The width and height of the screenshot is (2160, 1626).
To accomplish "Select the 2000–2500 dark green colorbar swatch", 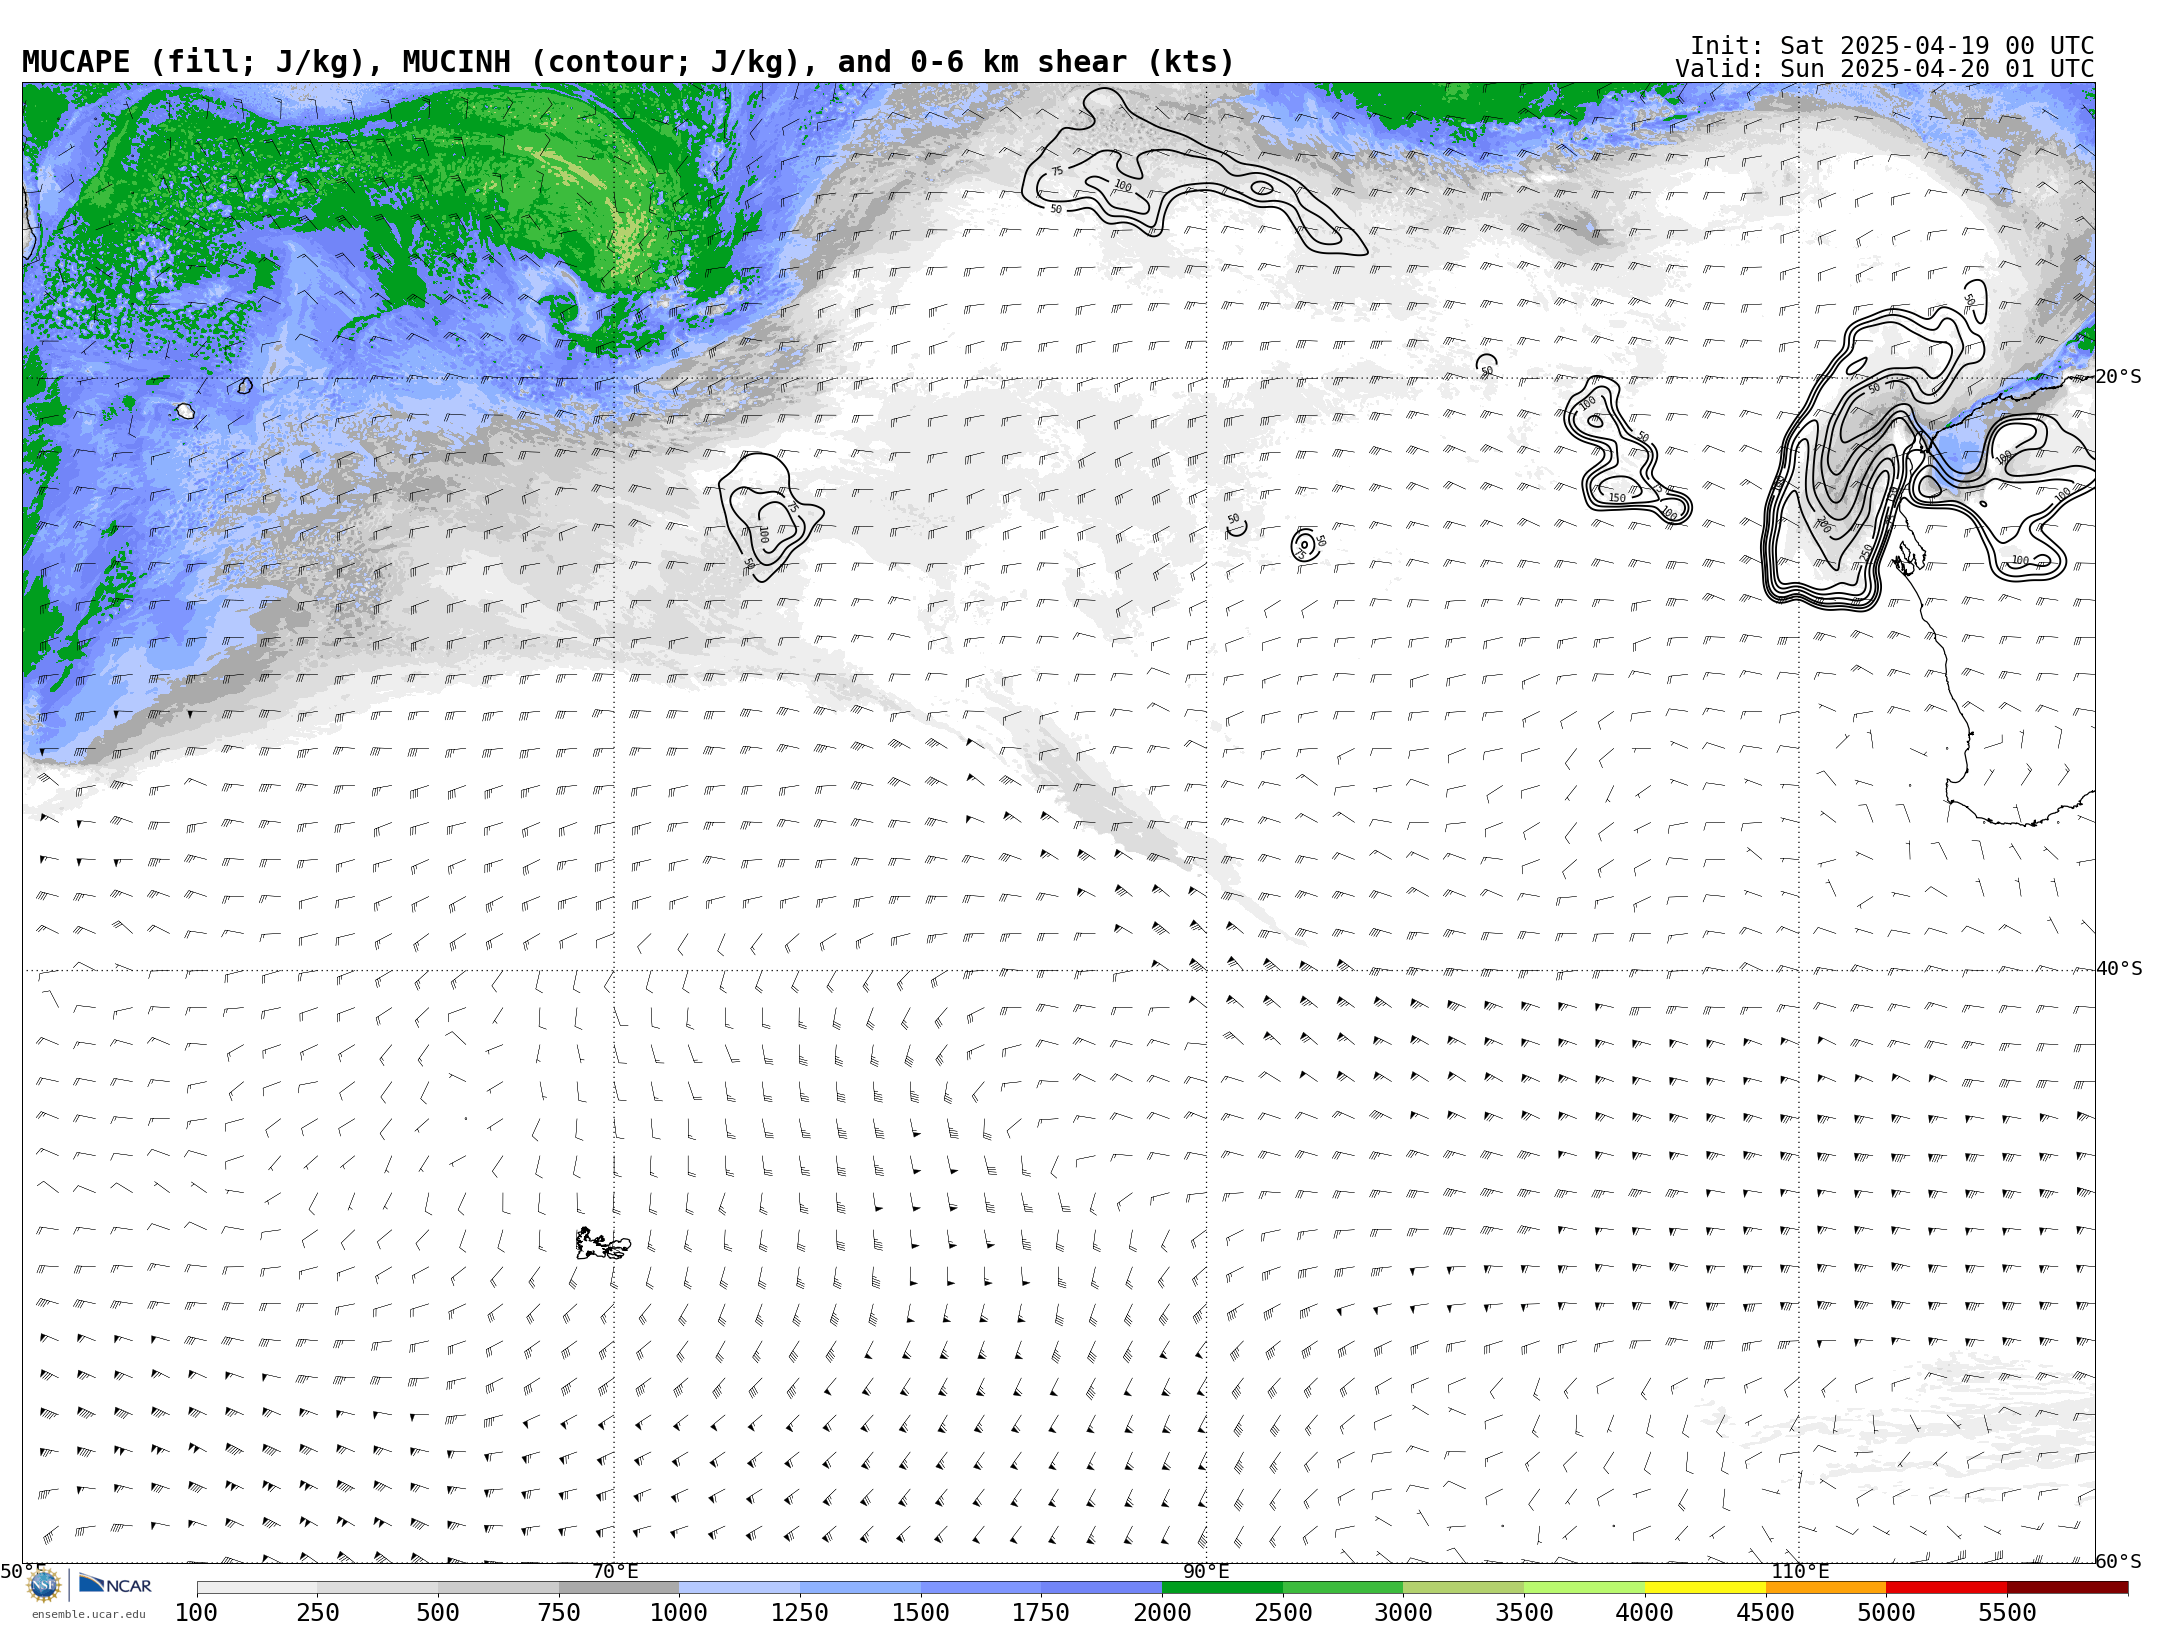I will tap(1223, 1588).
